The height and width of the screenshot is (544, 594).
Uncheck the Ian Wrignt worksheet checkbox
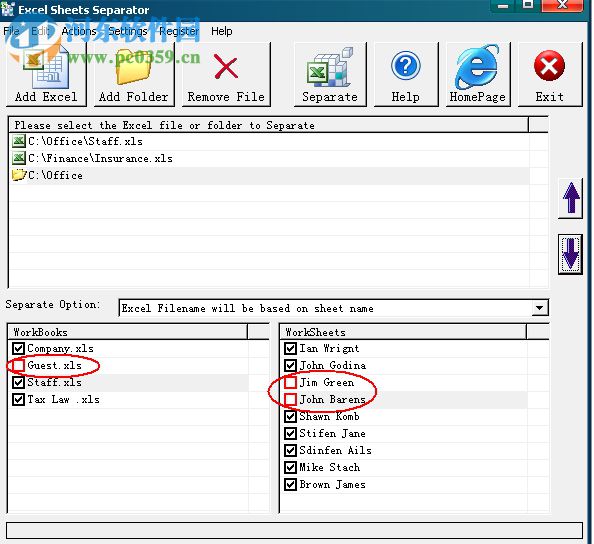tap(290, 348)
